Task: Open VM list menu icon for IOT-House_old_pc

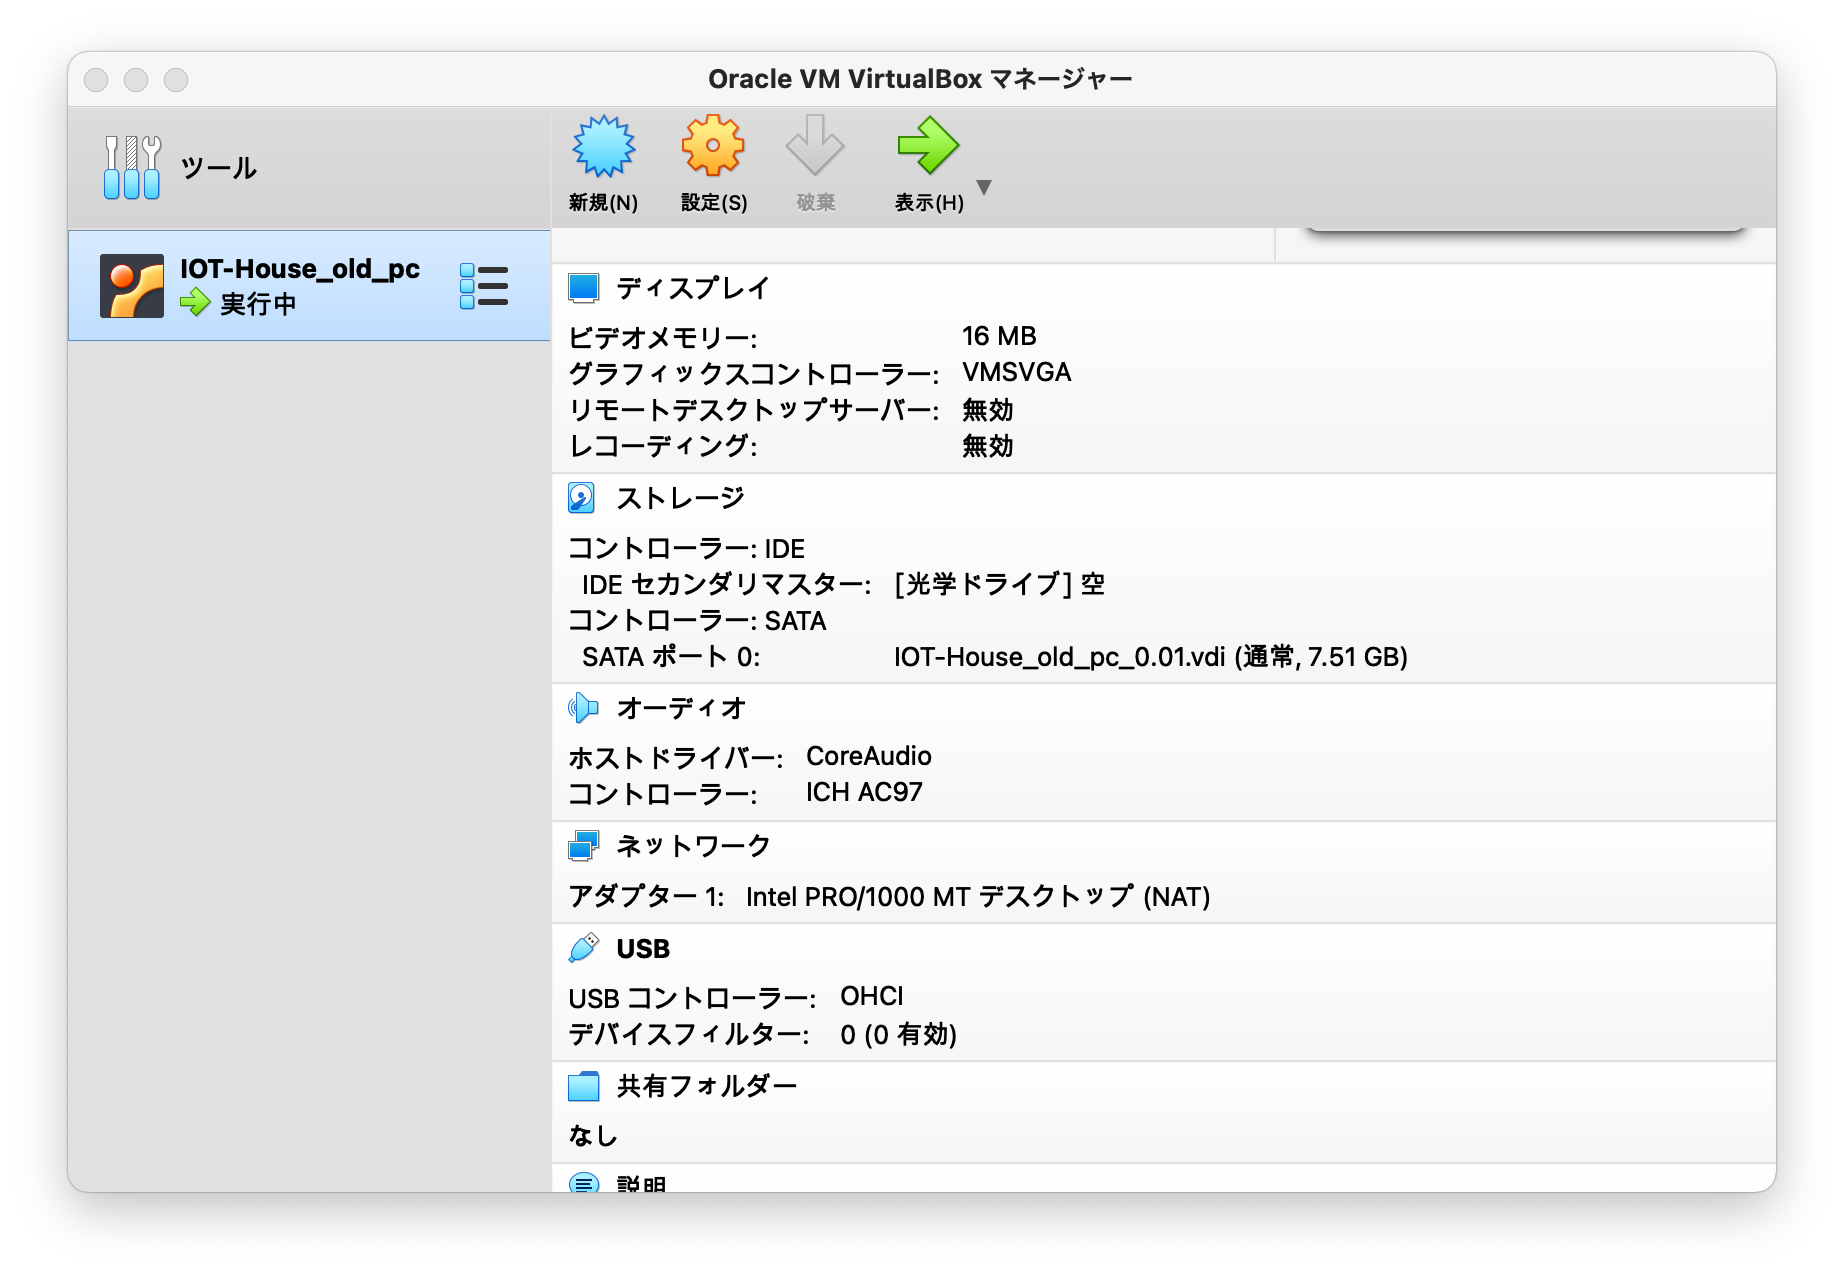Action: tap(484, 286)
